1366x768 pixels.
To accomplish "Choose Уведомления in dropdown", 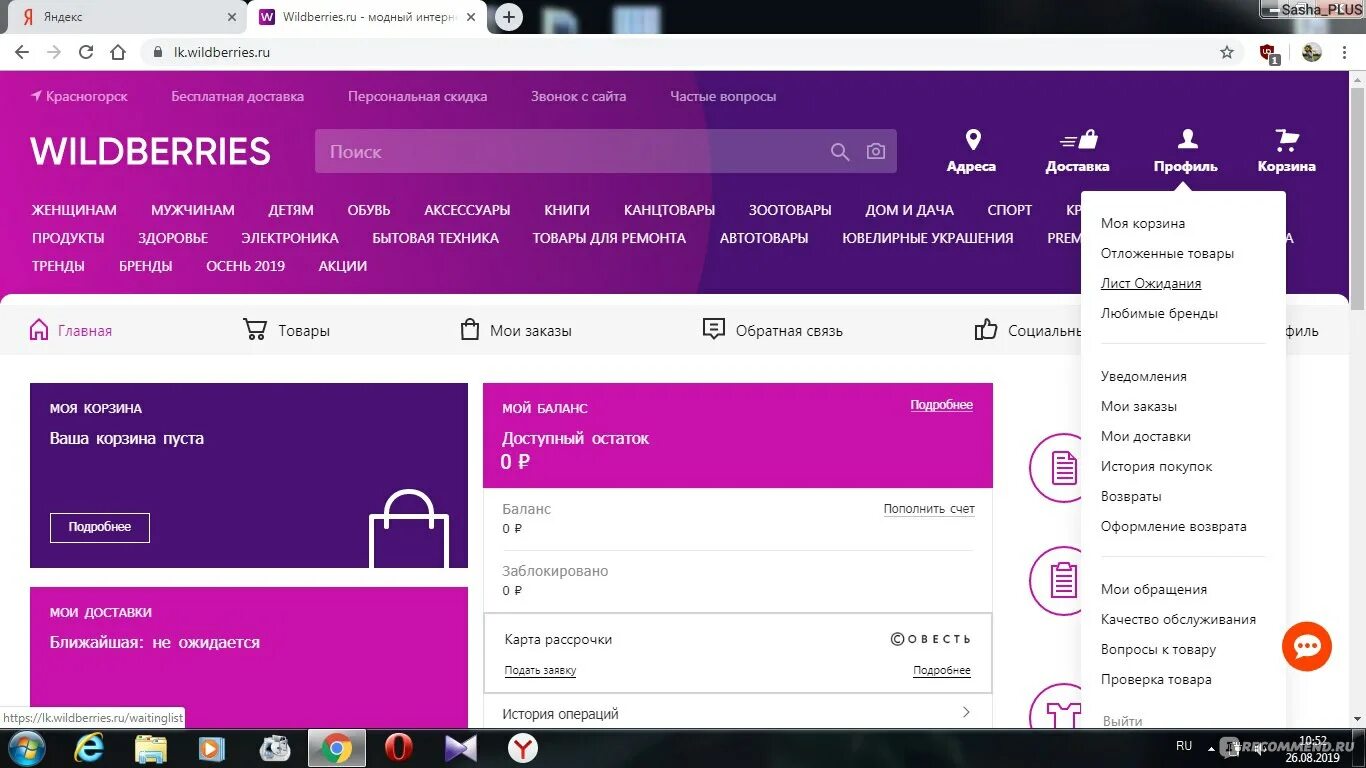I will click(1144, 376).
